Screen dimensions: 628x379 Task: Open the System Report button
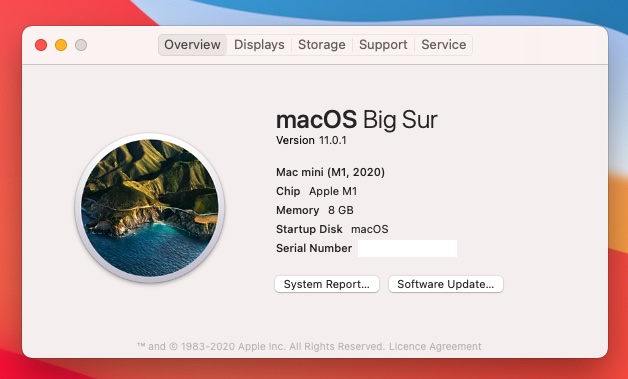327,284
